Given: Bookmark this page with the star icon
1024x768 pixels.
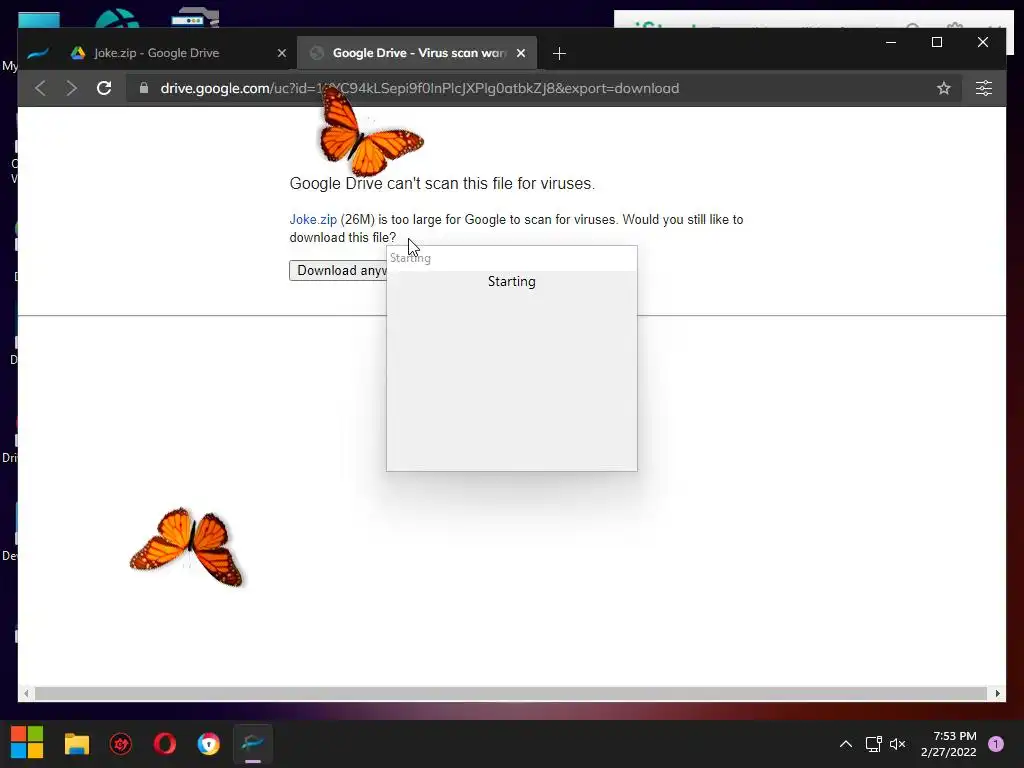Looking at the screenshot, I should 944,88.
